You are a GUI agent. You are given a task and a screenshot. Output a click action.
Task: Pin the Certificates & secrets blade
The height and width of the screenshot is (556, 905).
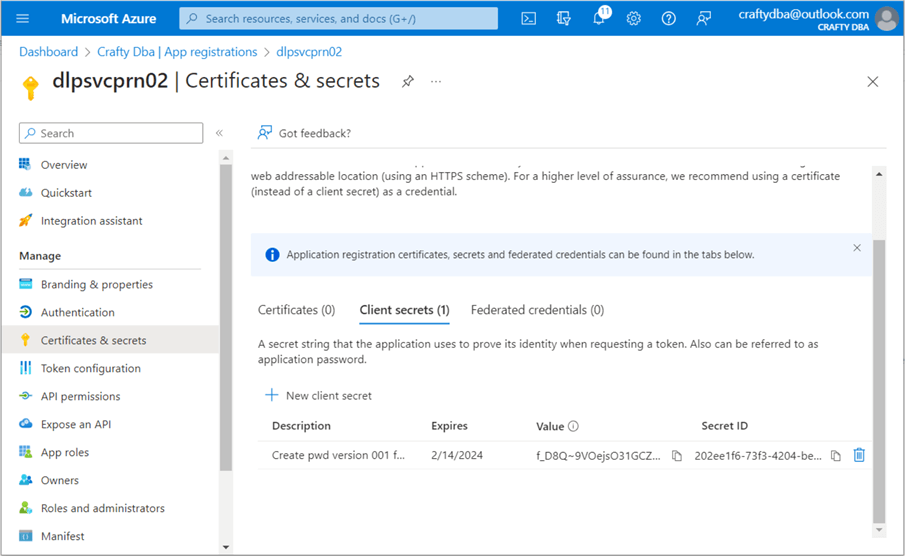408,81
